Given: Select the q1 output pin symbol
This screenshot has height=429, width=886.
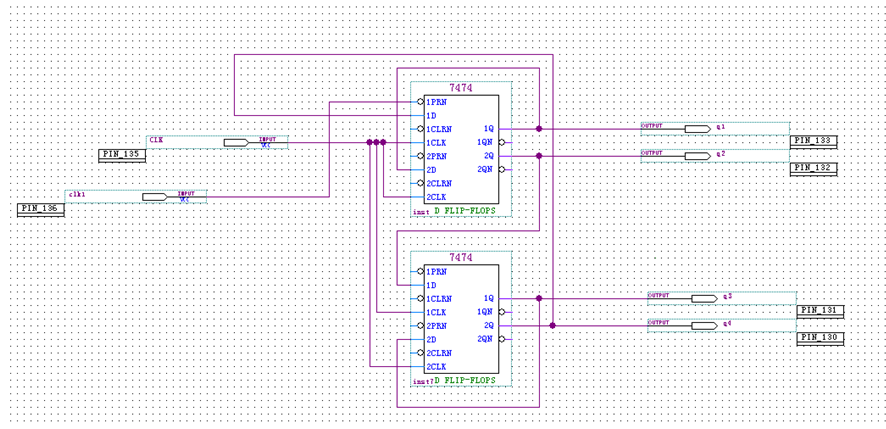Looking at the screenshot, I should (x=697, y=129).
